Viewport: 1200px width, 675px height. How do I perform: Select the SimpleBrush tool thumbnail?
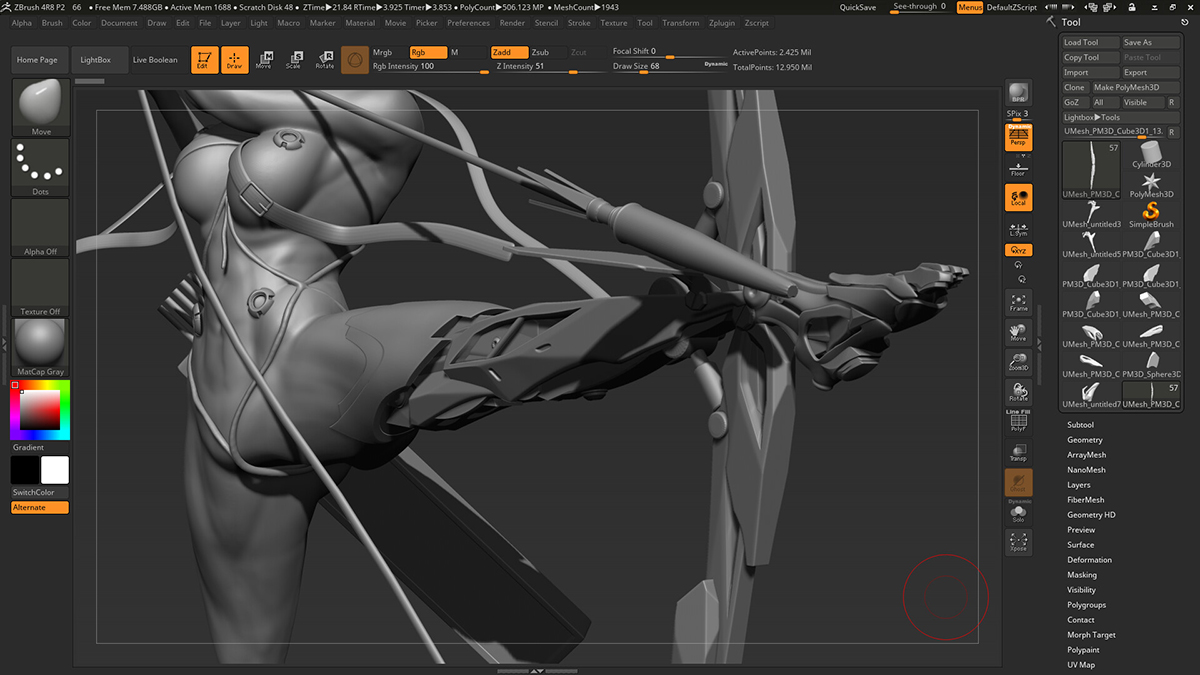1151,214
